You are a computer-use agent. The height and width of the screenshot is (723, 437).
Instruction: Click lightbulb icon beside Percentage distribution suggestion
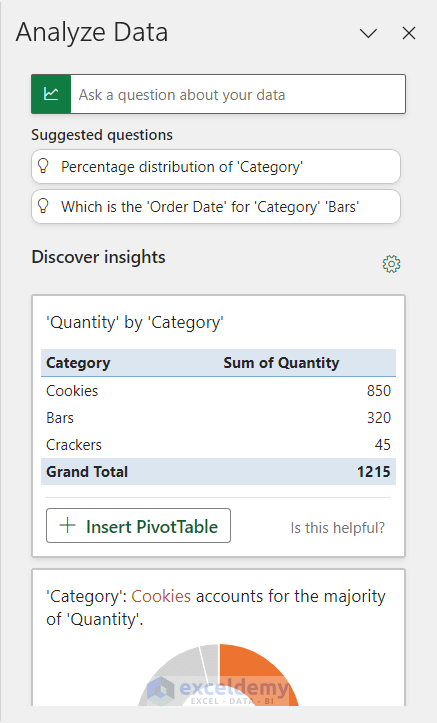(x=43, y=166)
